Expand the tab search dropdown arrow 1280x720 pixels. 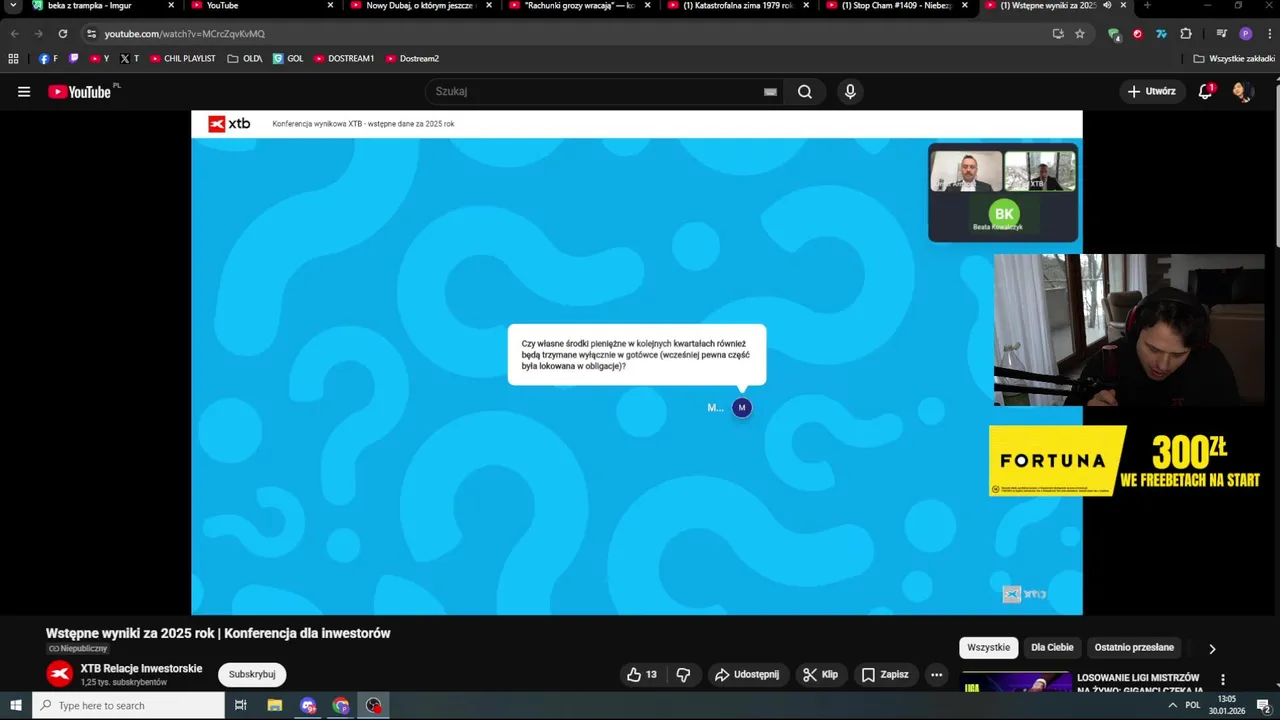tap(13, 5)
